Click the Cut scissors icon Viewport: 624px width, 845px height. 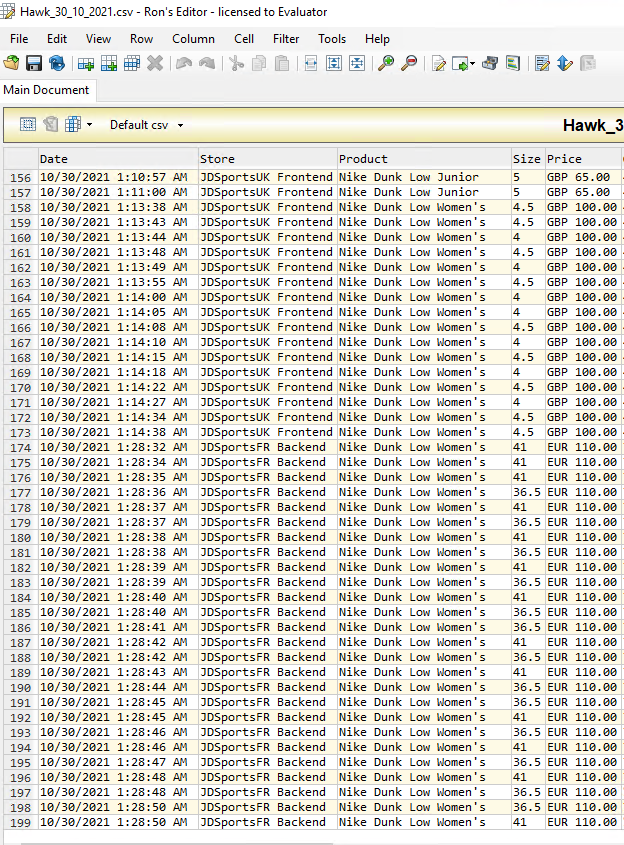pos(236,64)
